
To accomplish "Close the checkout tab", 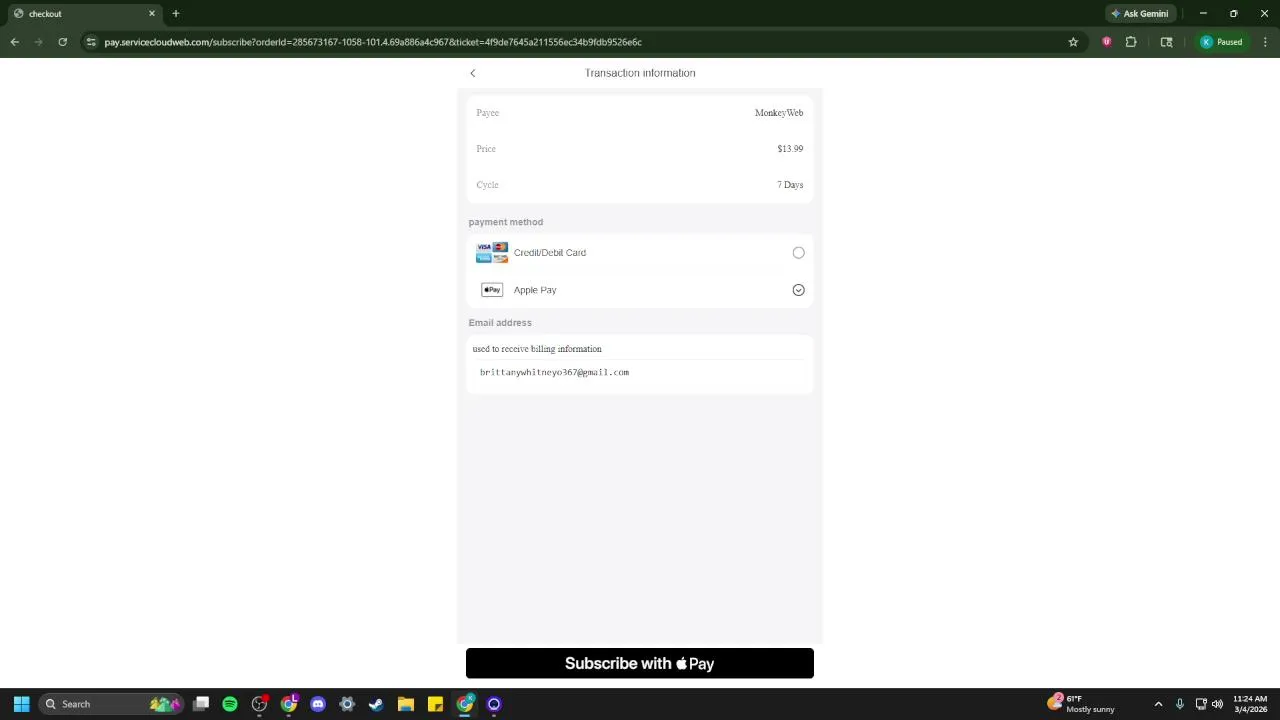I will pos(152,14).
